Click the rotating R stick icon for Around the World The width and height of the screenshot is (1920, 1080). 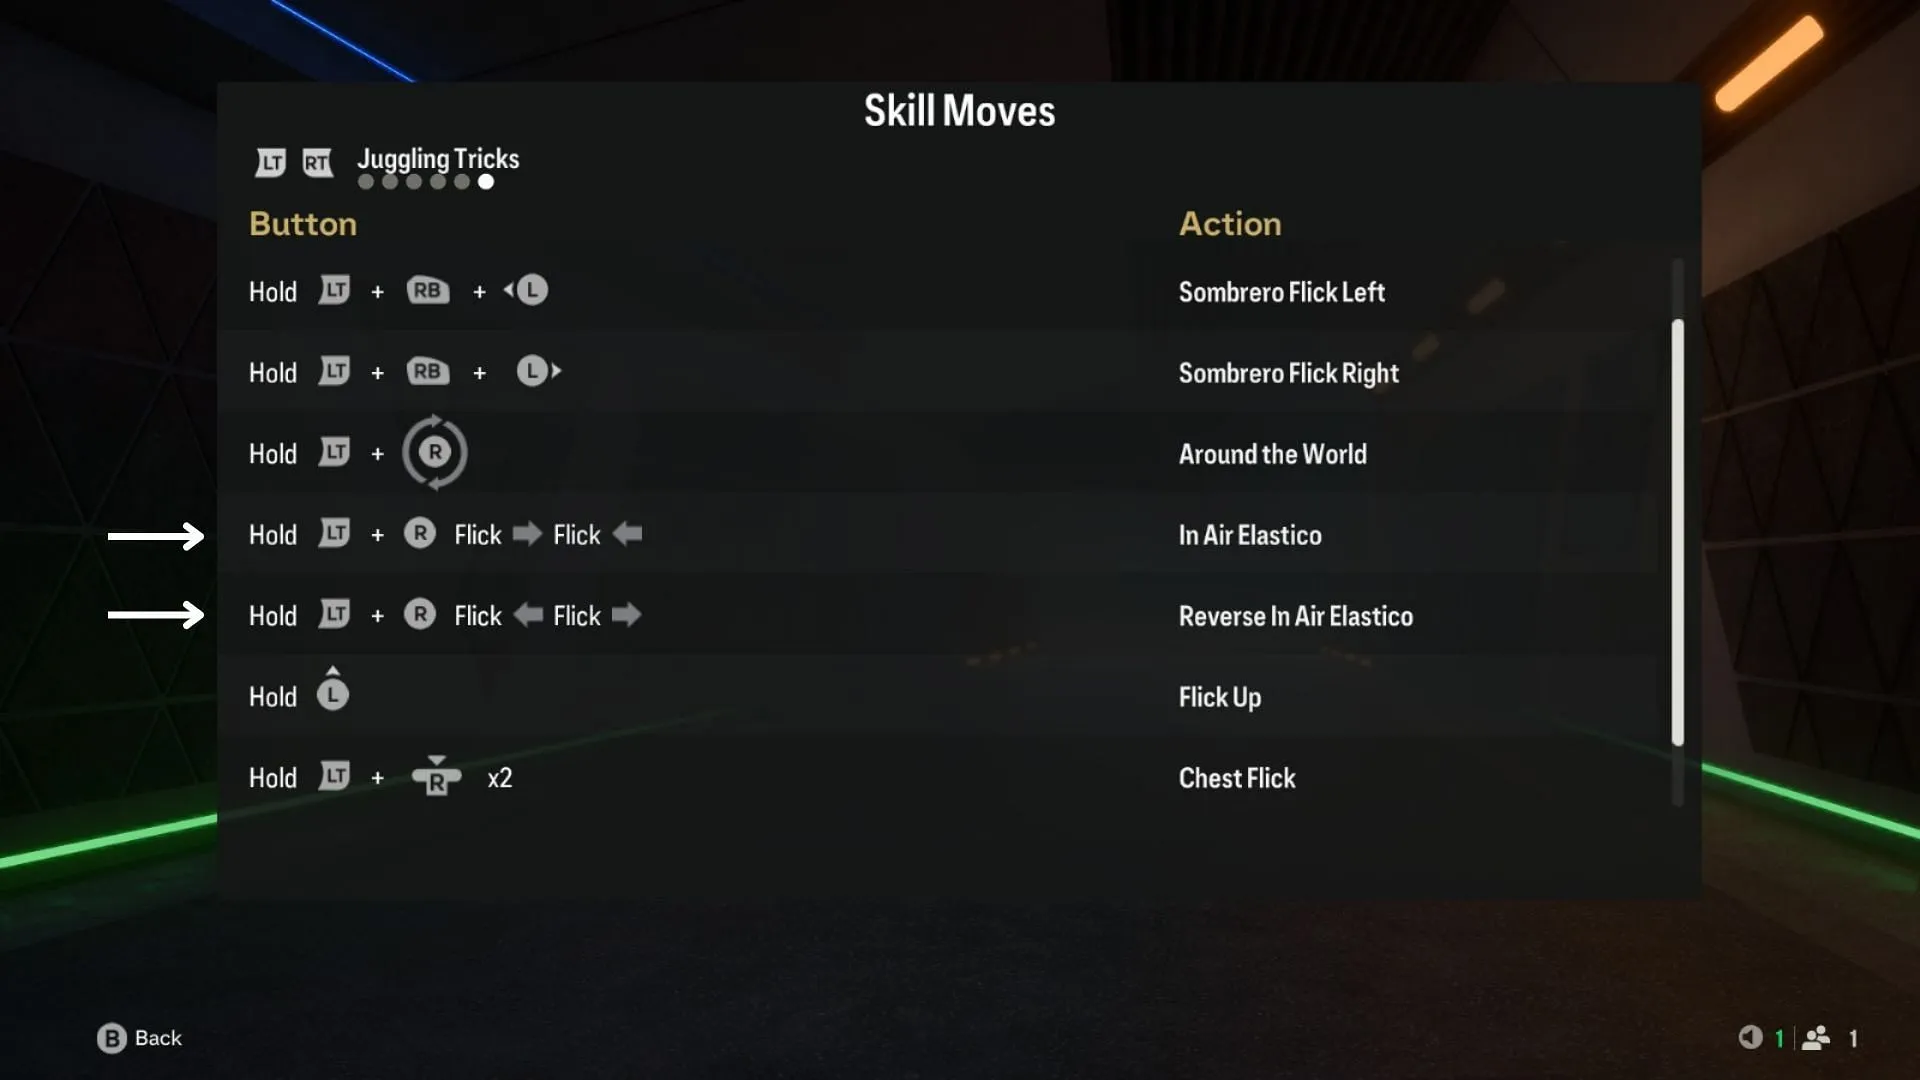[433, 452]
